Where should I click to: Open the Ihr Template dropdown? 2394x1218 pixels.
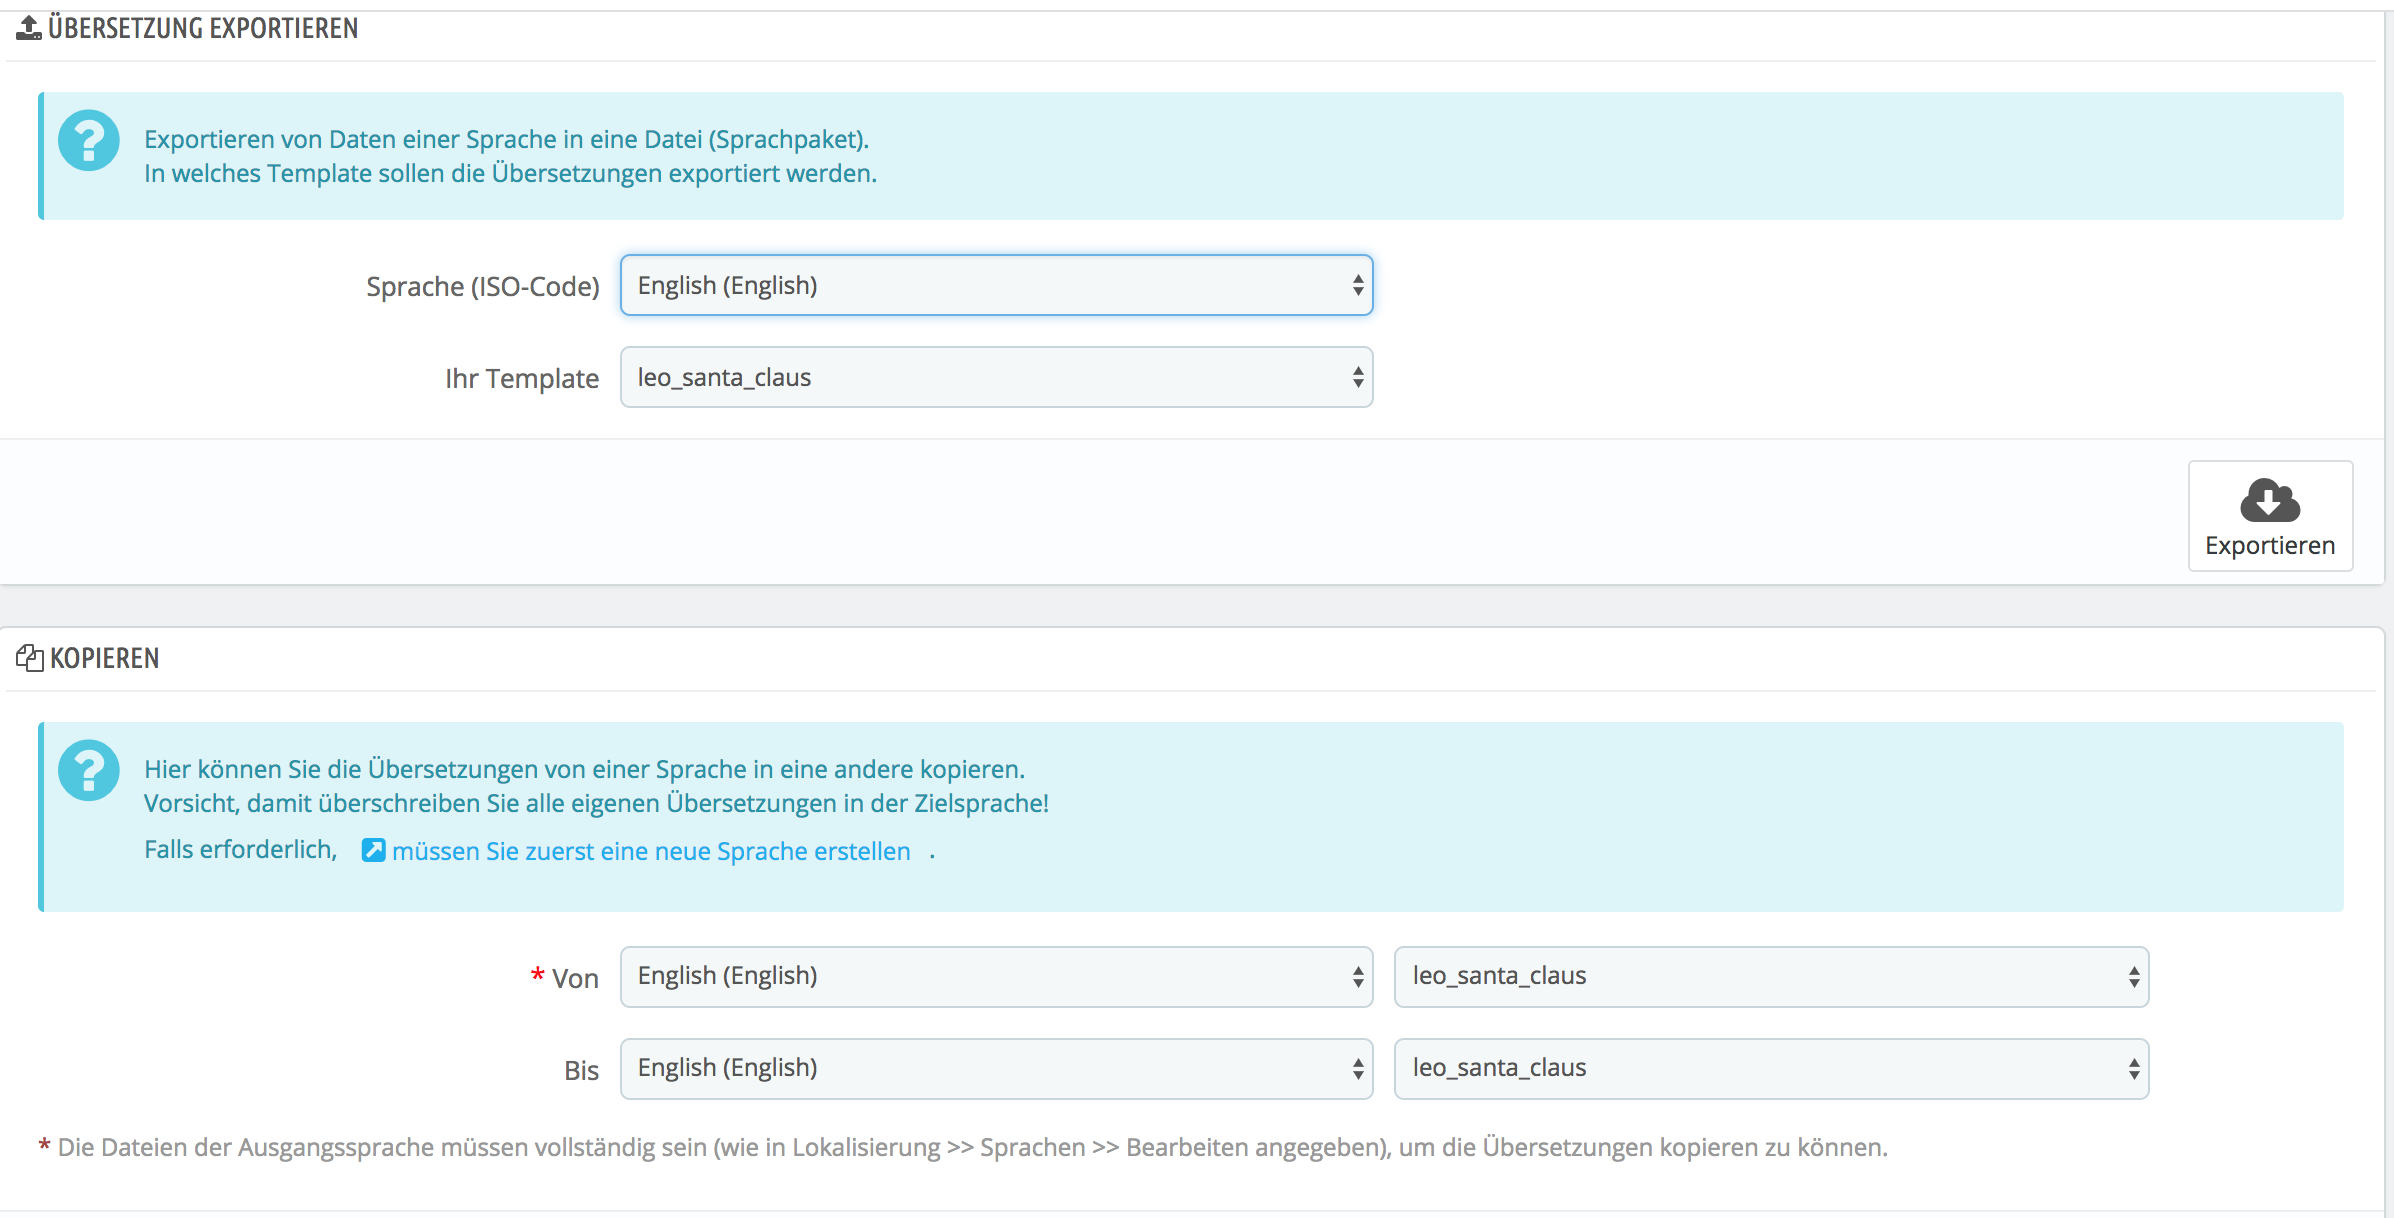[x=996, y=378]
